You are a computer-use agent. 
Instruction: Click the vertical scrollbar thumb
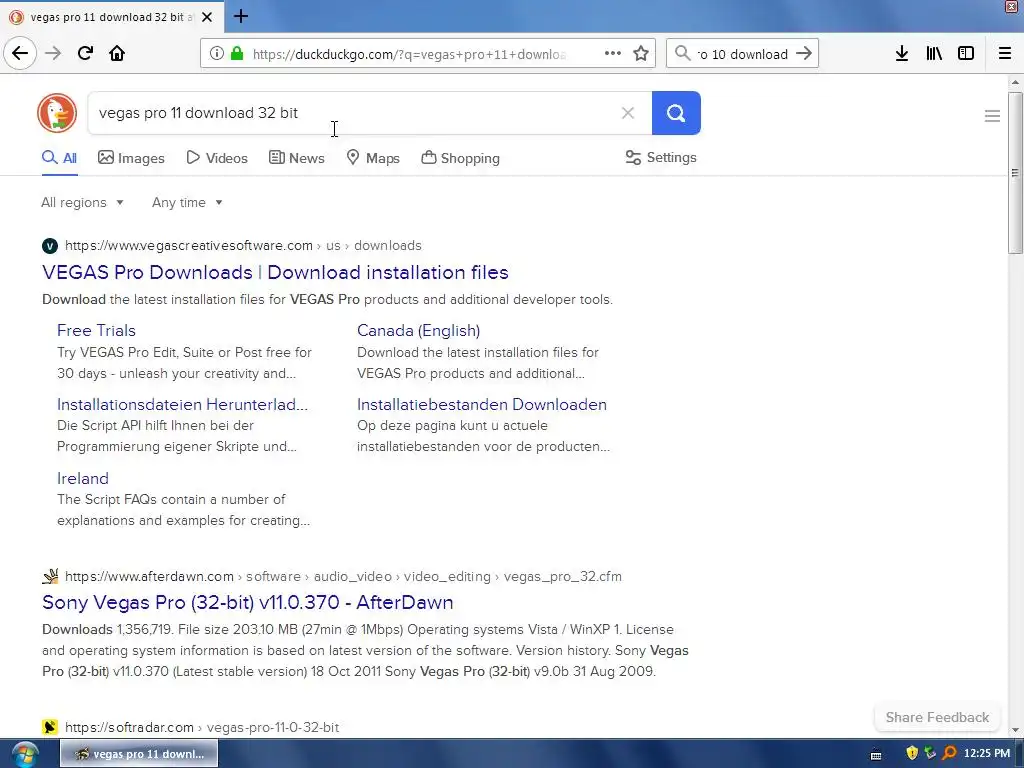click(x=1015, y=173)
